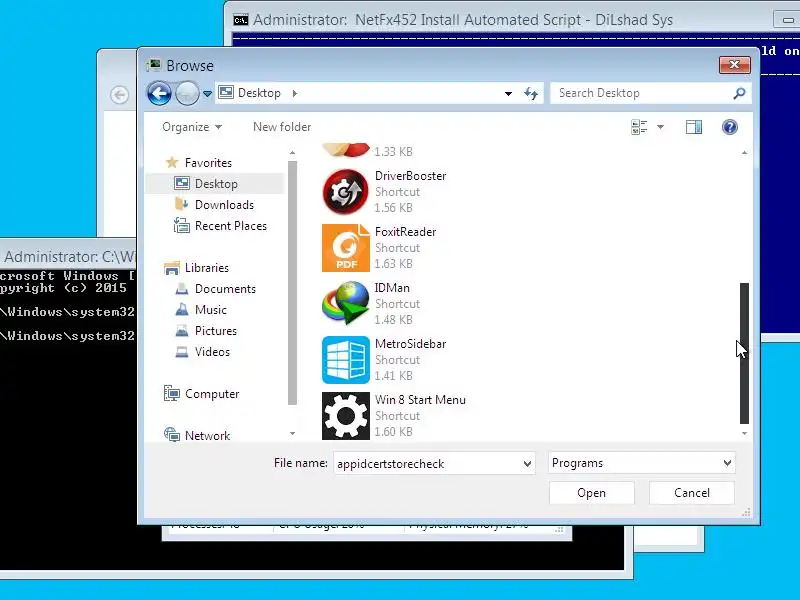Select Desktop in Favorites
Image resolution: width=800 pixels, height=600 pixels.
[x=216, y=184]
